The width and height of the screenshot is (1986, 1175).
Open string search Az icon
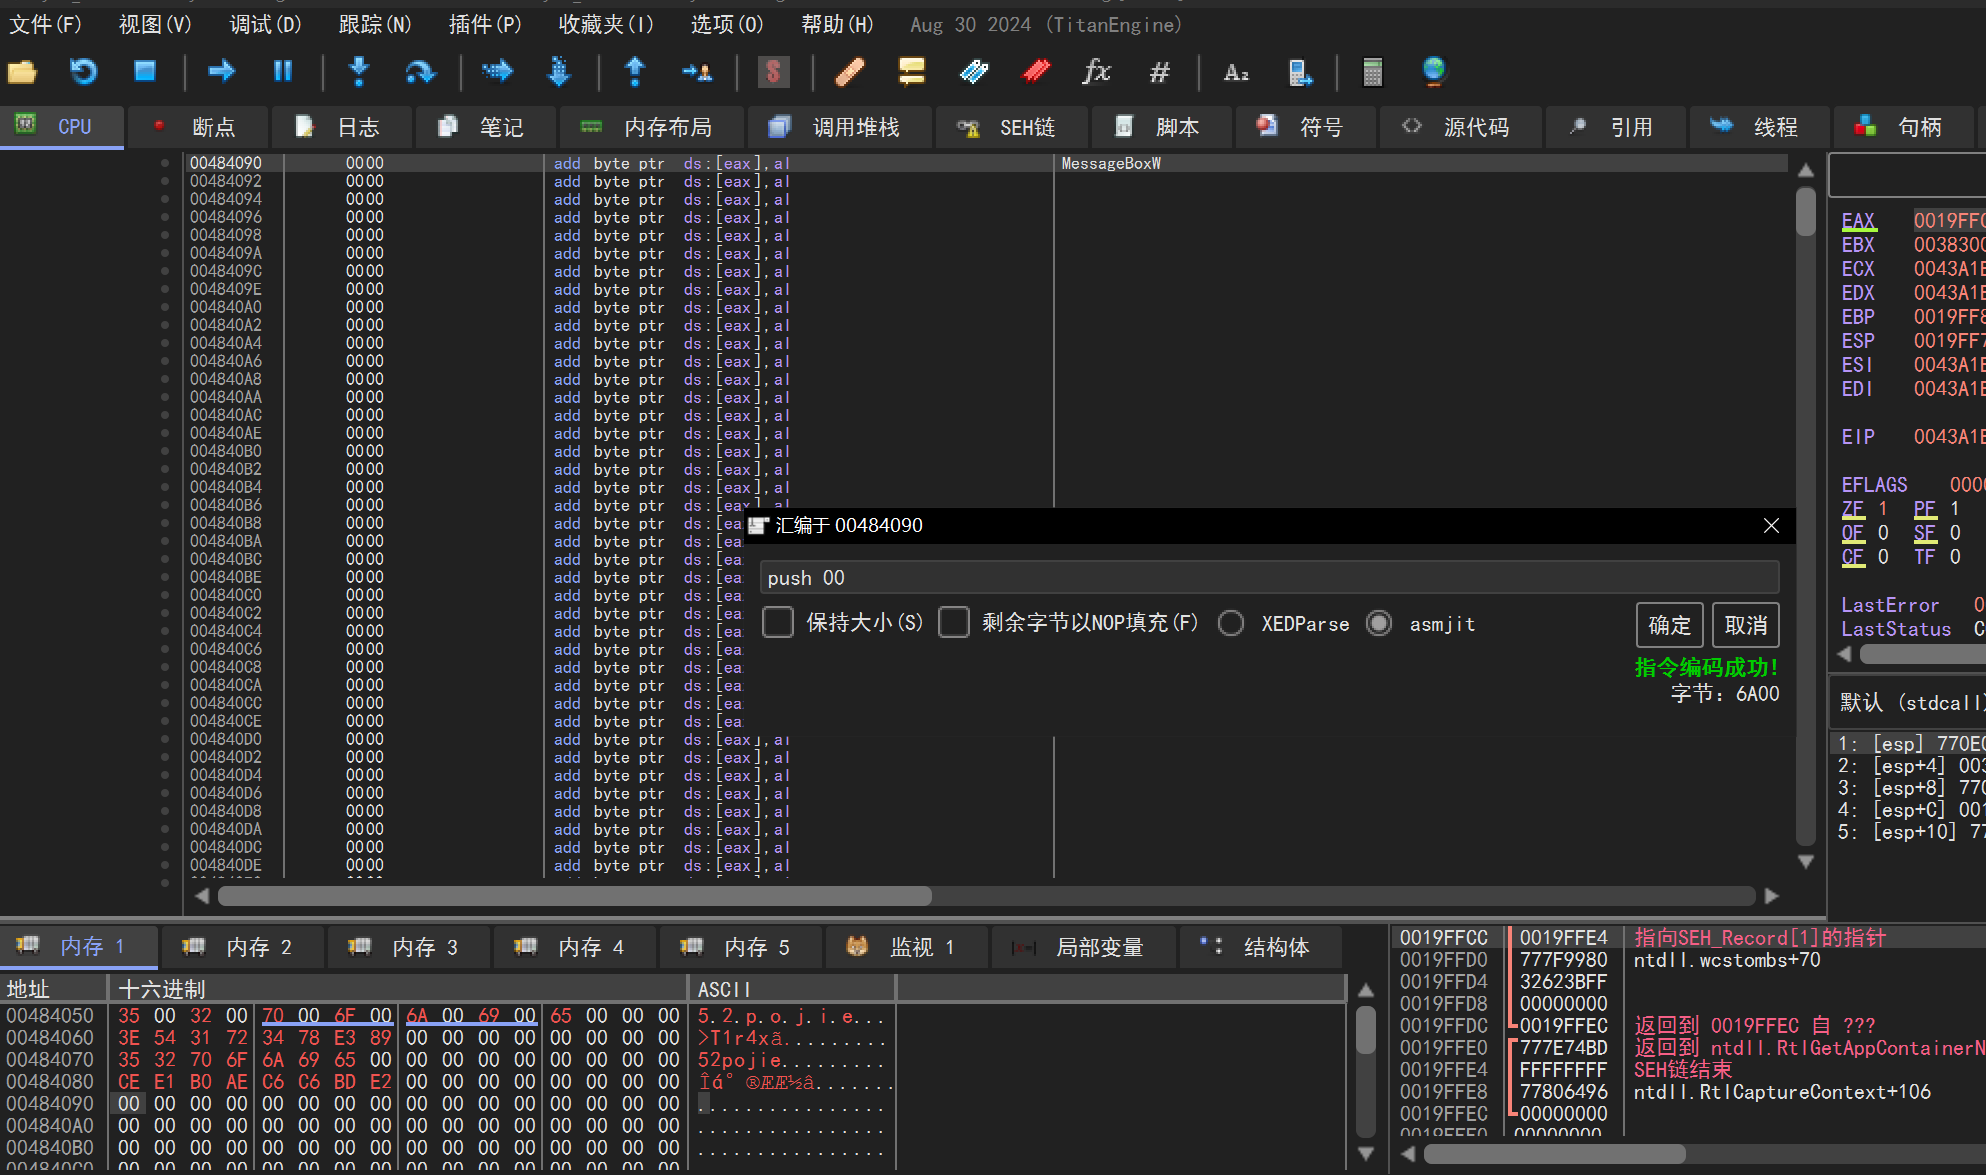tap(1236, 72)
